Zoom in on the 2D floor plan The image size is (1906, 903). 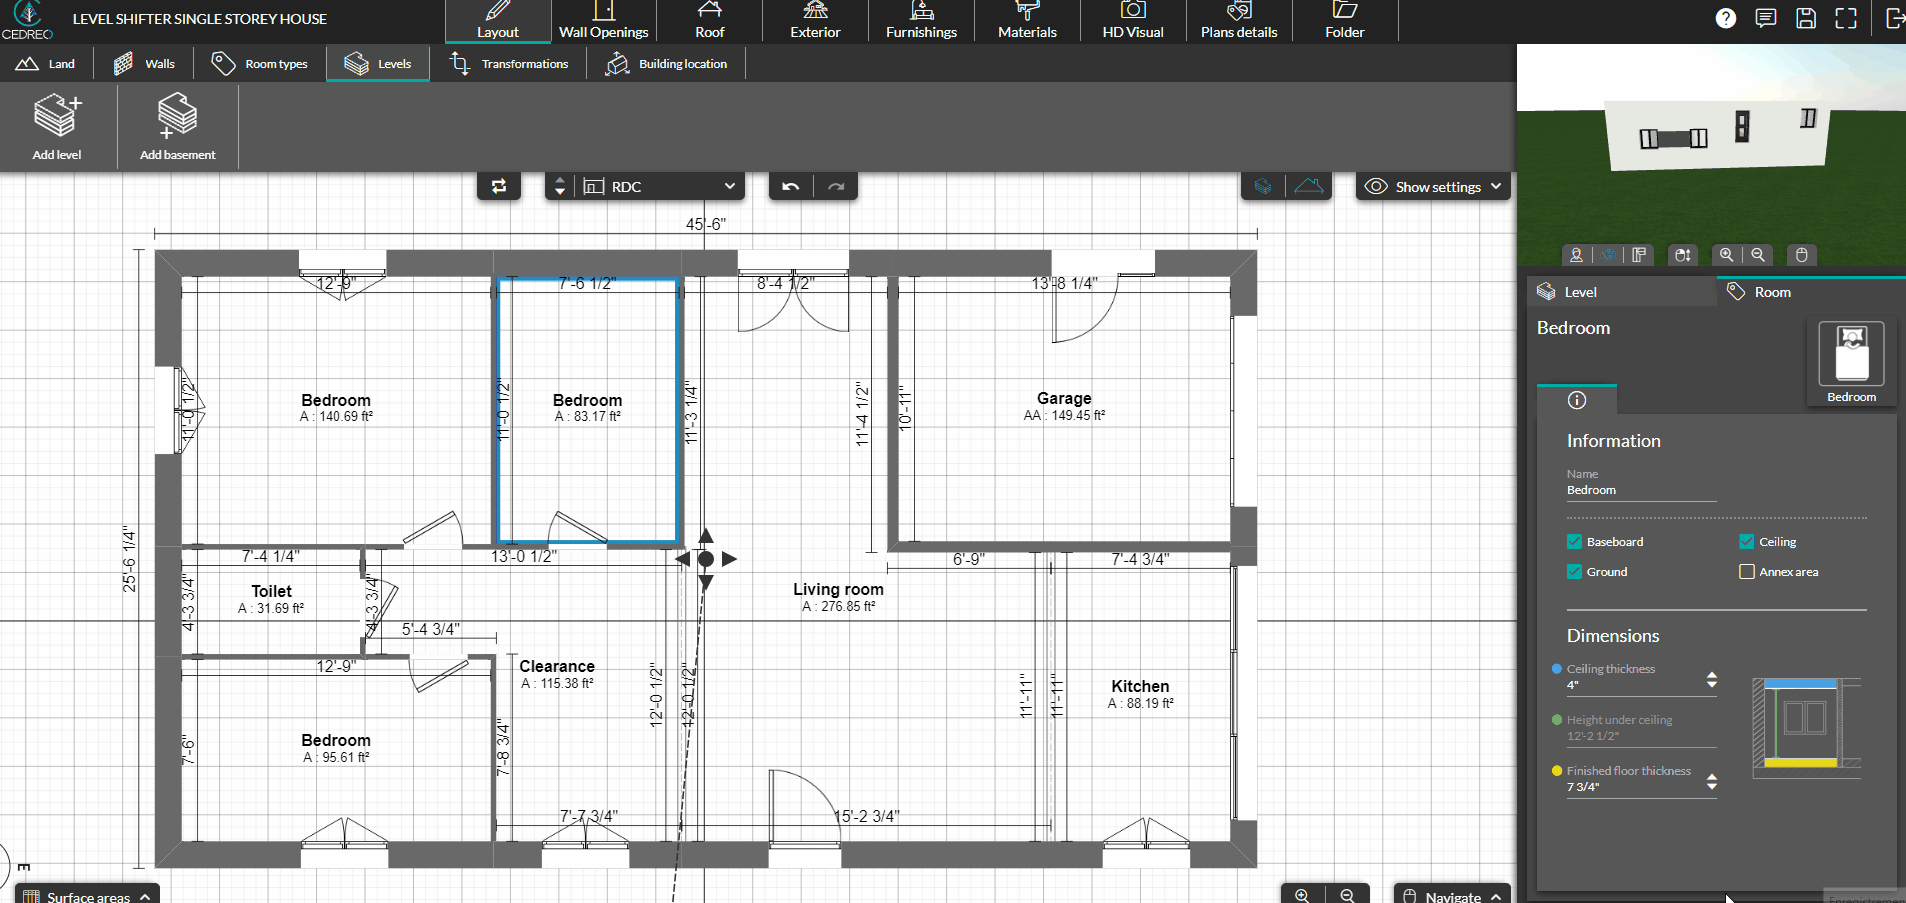[1302, 895]
